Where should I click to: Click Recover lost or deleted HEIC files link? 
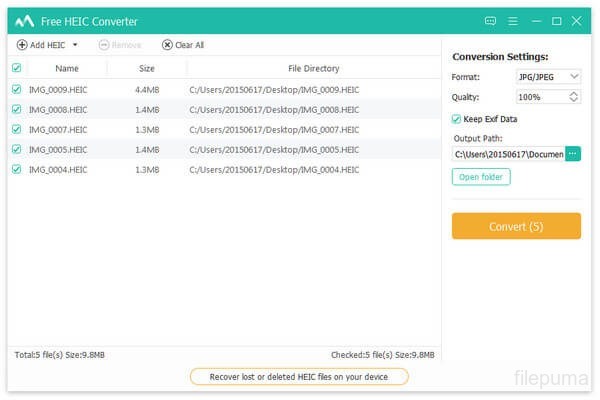click(x=299, y=377)
